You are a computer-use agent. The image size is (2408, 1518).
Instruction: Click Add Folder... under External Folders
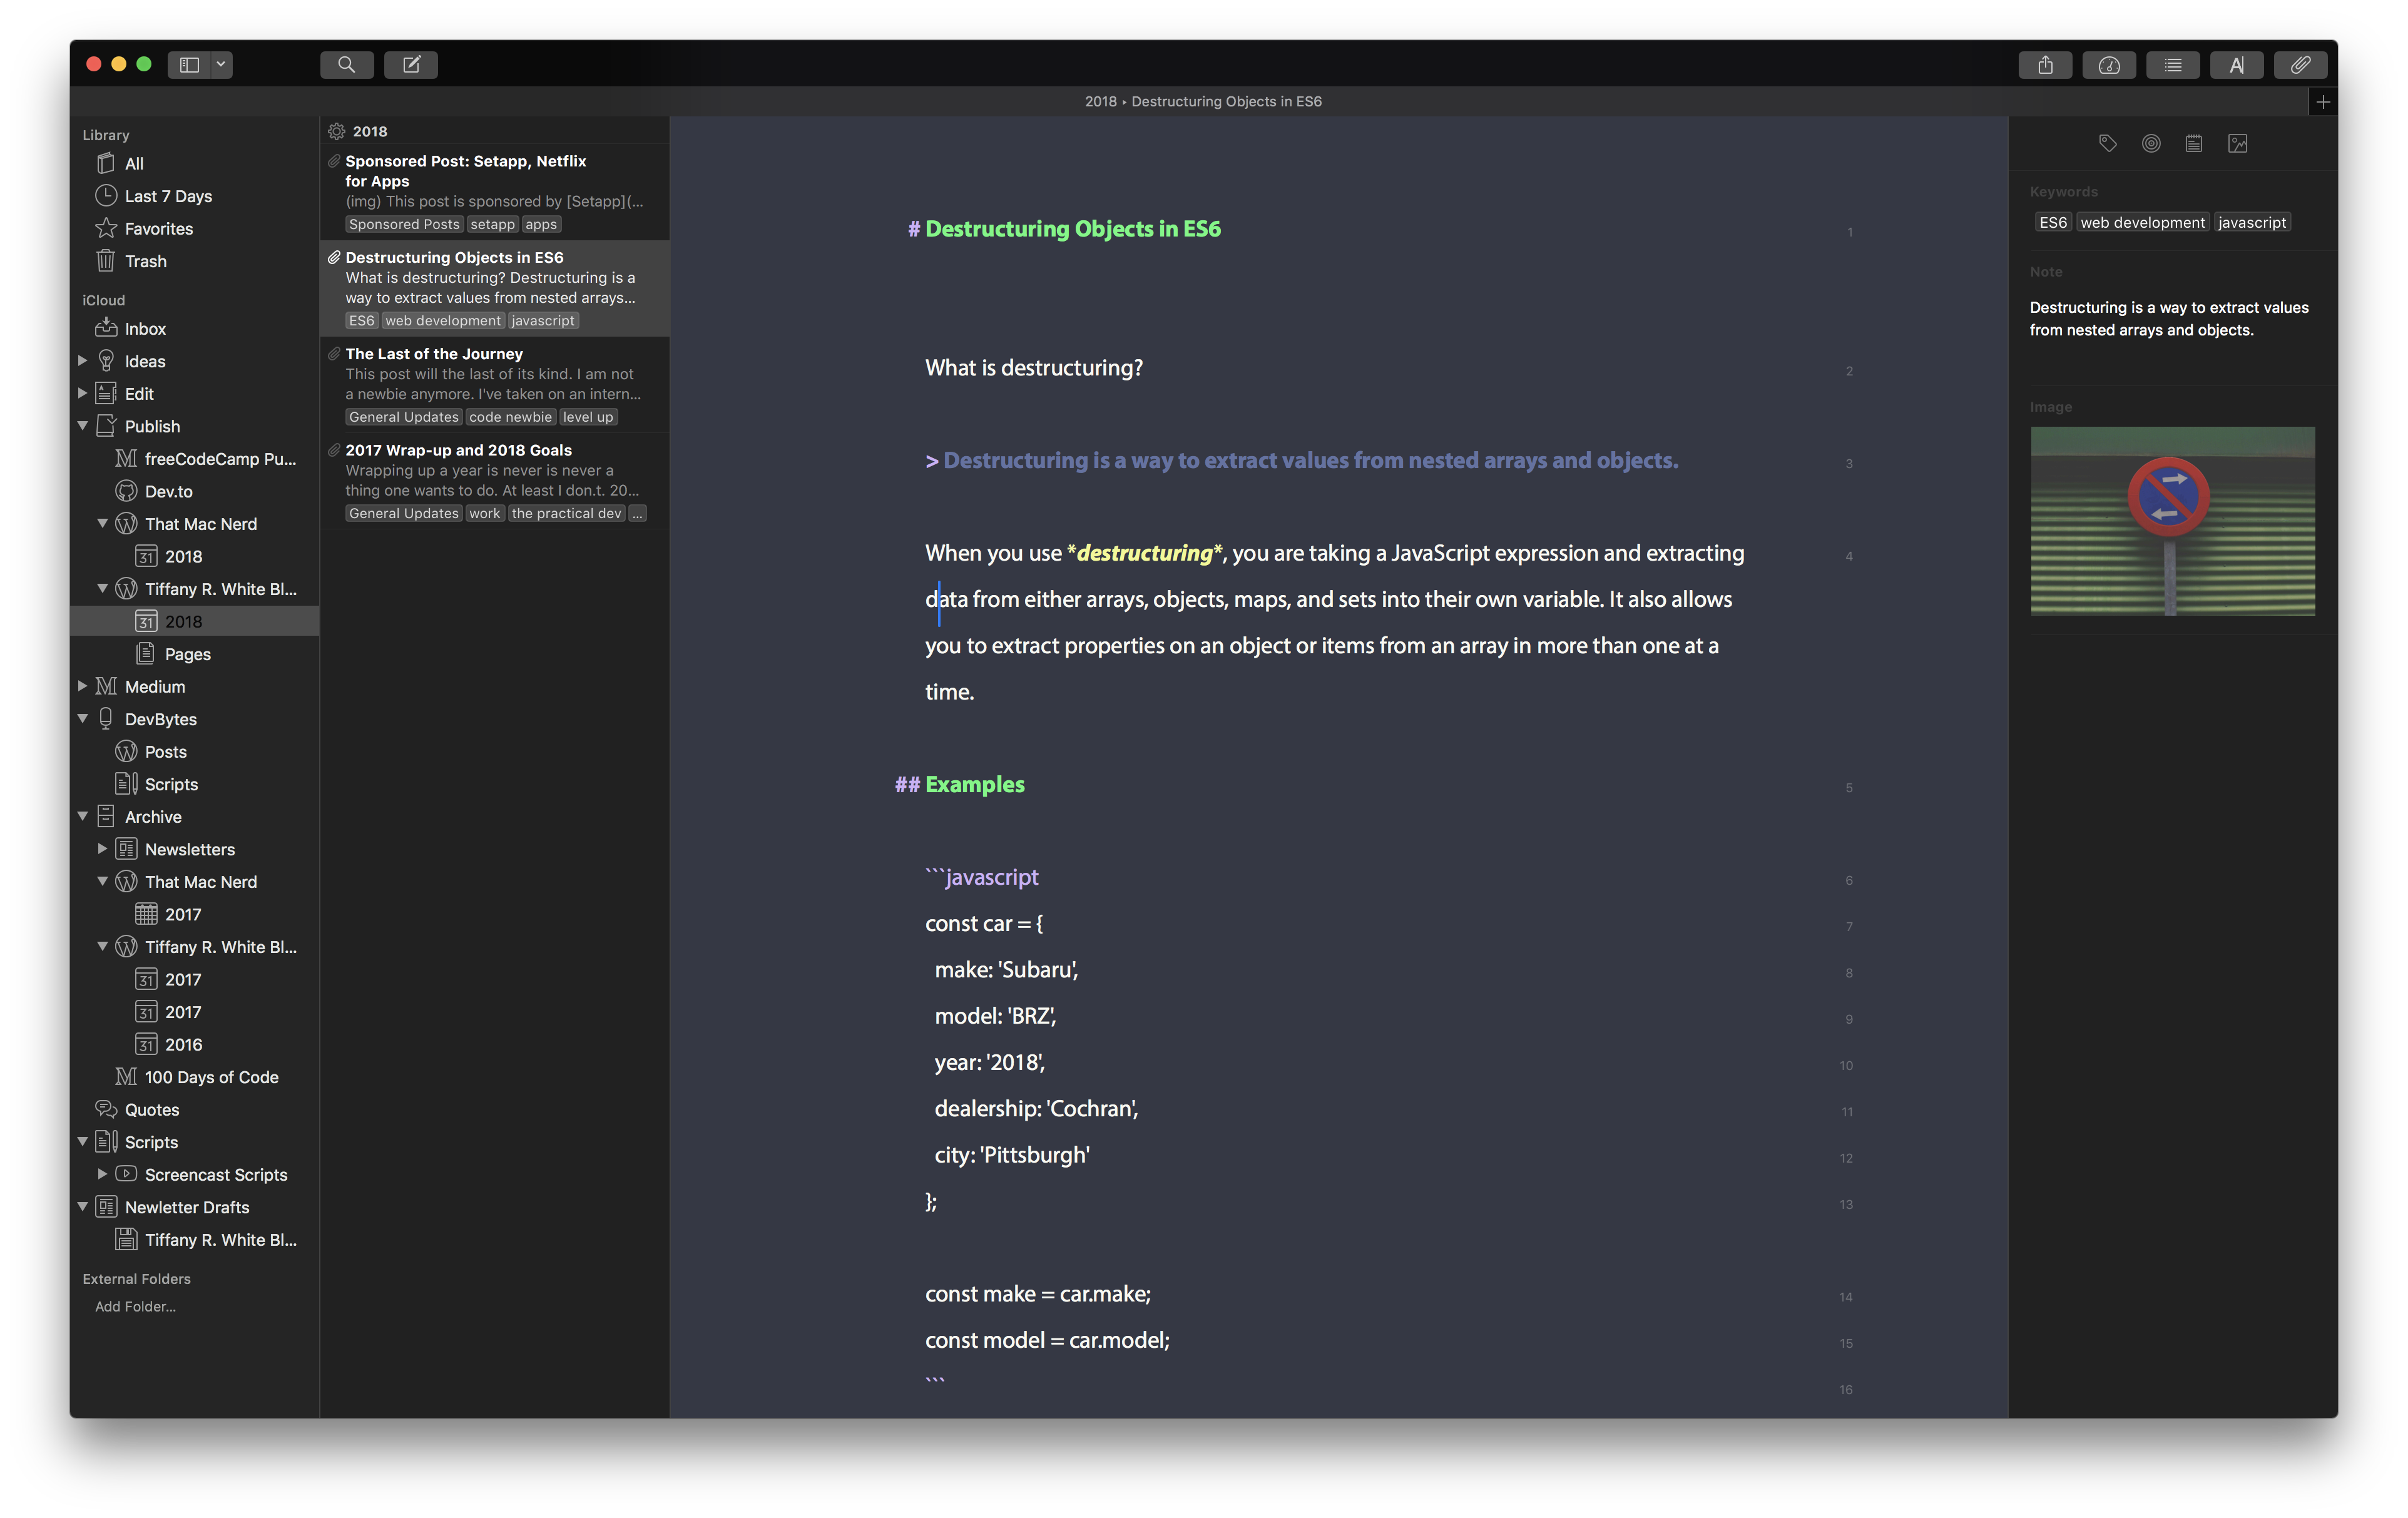(135, 1307)
